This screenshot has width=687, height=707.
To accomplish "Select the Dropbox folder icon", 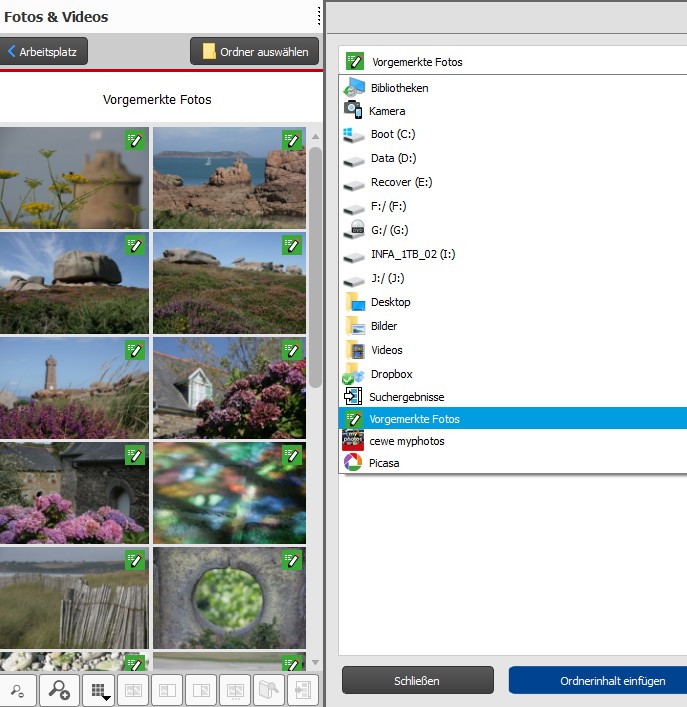I will (354, 374).
